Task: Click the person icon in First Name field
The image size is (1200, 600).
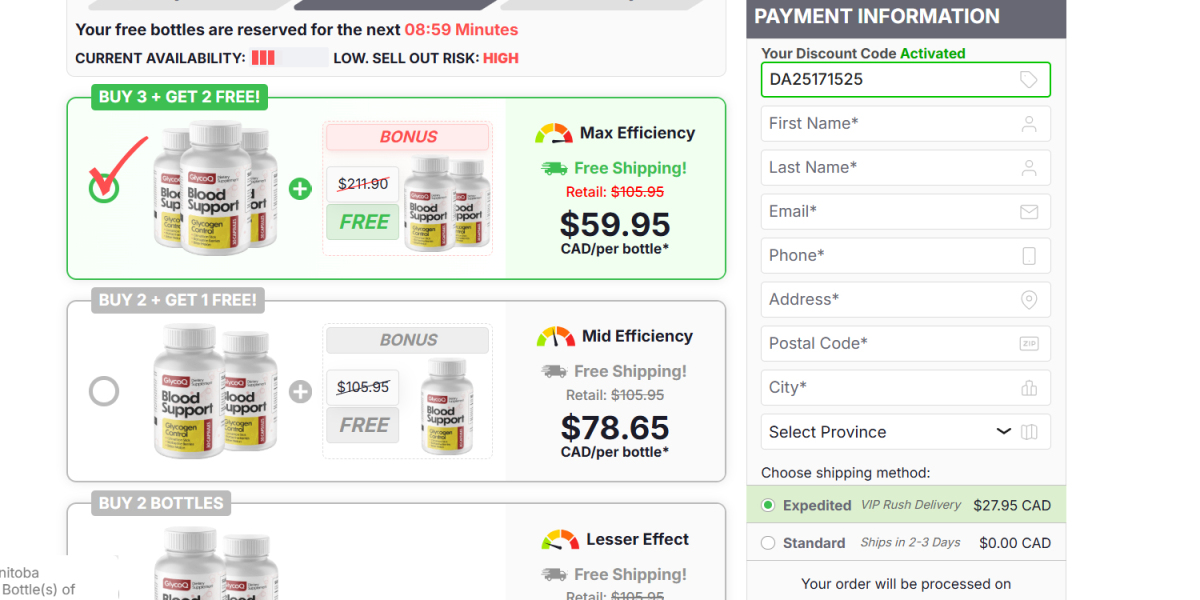Action: (x=1029, y=124)
